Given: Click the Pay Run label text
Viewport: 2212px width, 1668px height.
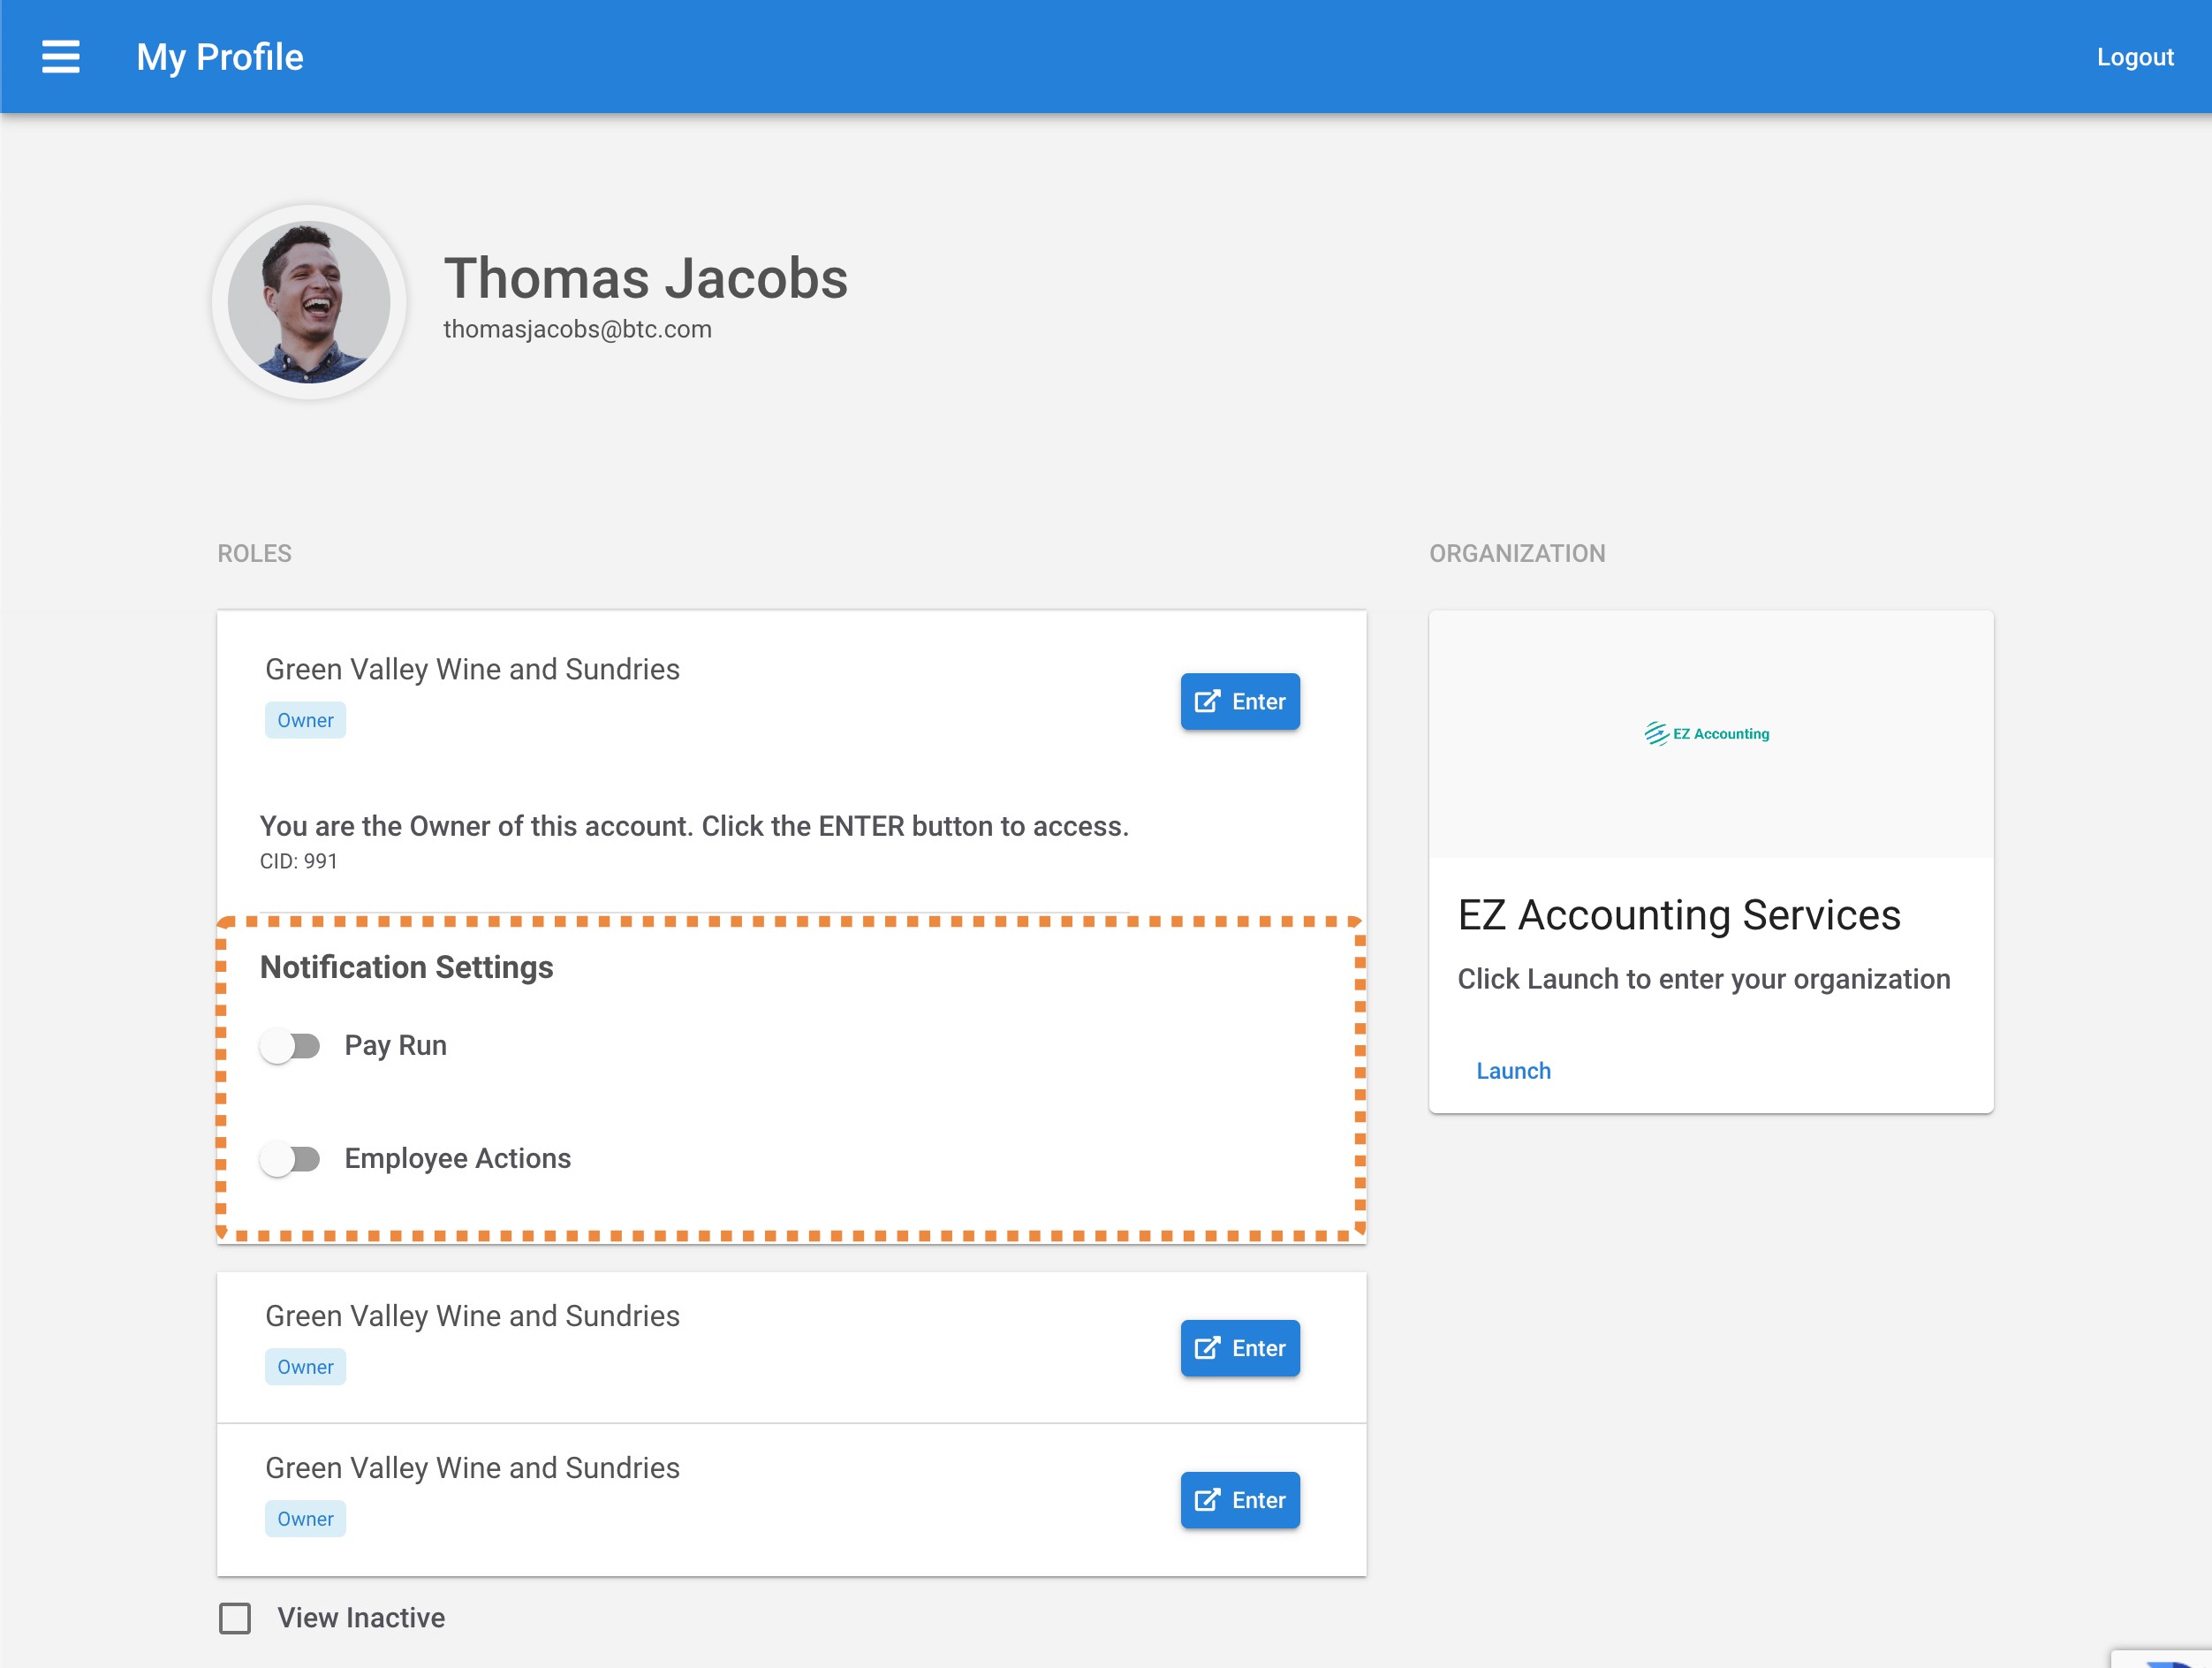Looking at the screenshot, I should tap(395, 1046).
